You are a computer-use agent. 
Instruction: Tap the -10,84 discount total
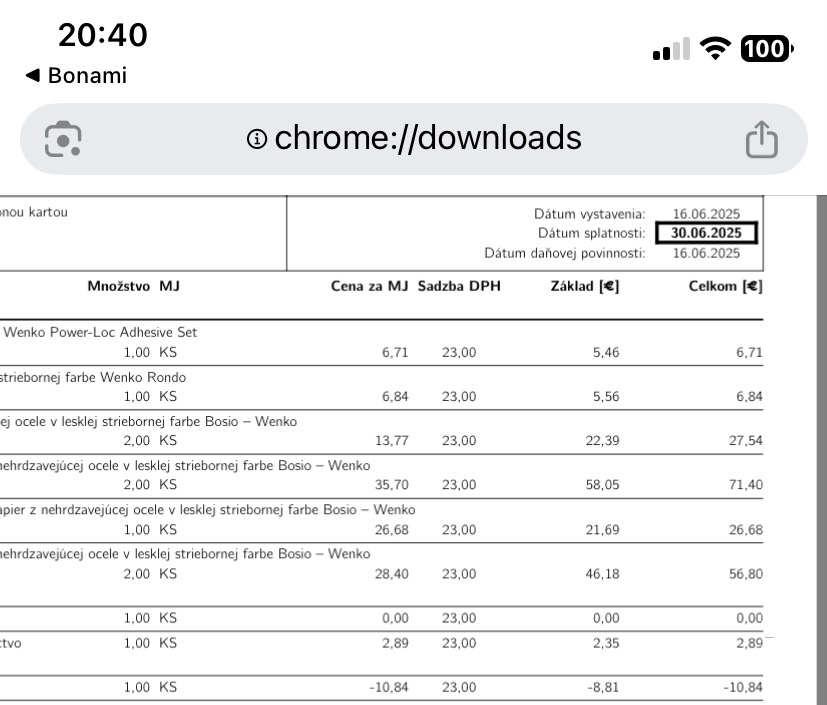pos(741,687)
